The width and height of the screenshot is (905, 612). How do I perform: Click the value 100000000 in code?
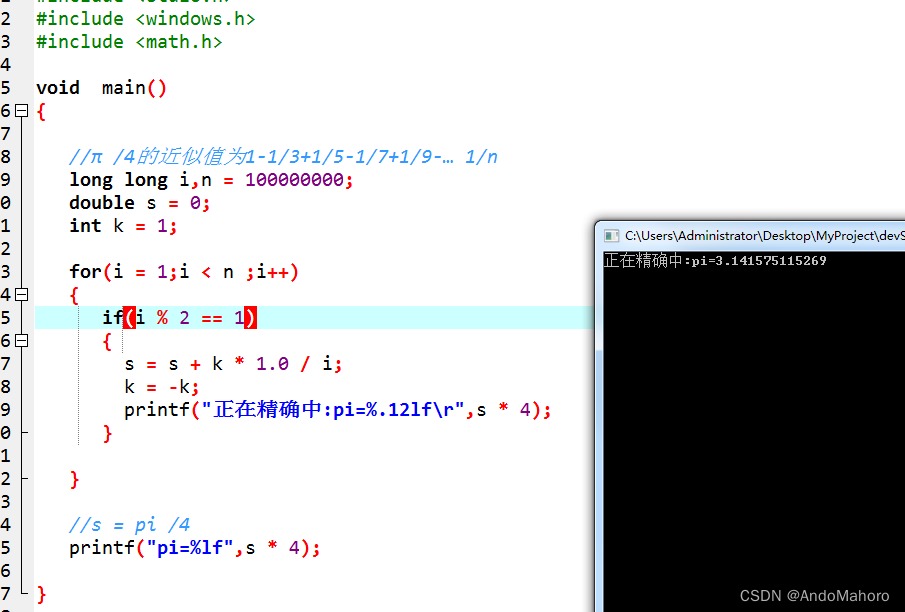(x=294, y=180)
